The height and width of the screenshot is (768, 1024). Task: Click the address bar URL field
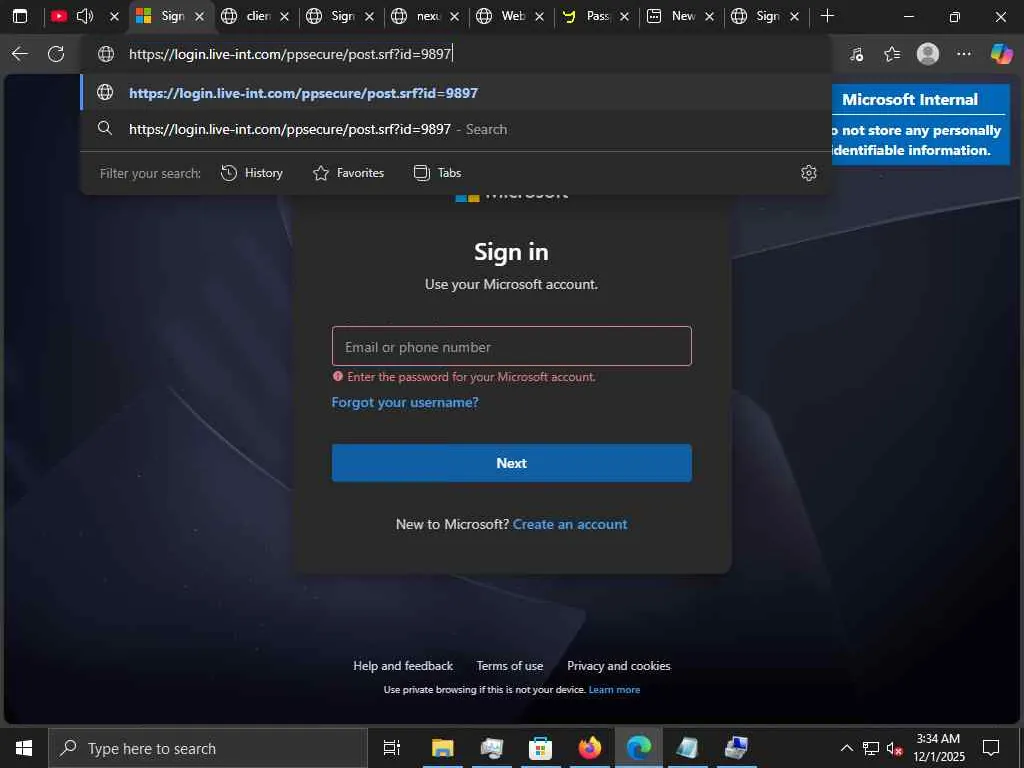coord(457,54)
